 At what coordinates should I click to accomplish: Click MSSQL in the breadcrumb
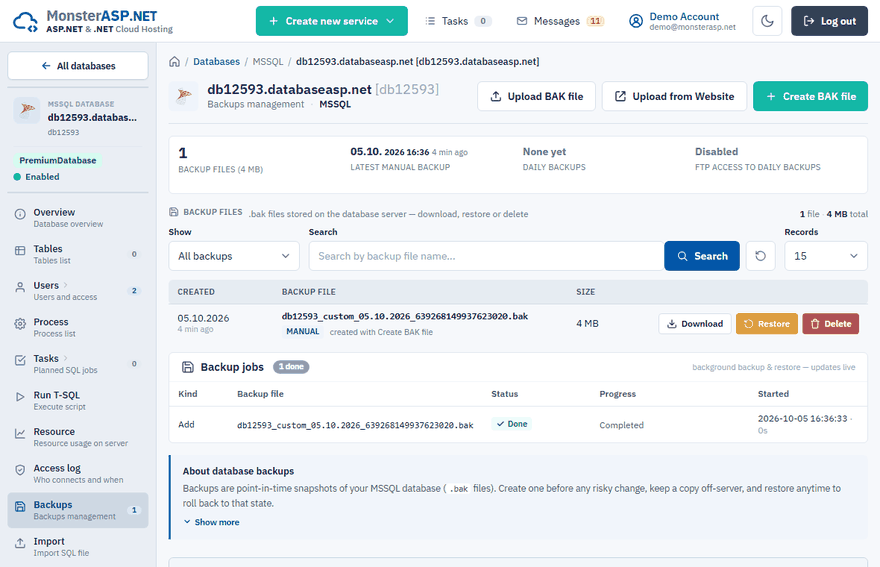point(268,62)
